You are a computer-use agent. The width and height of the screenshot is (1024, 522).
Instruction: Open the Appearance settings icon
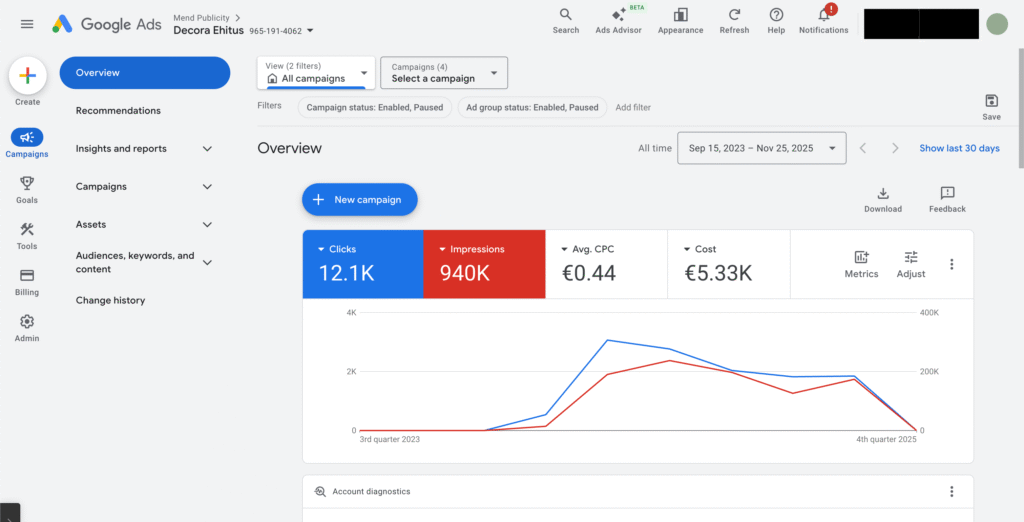click(680, 15)
